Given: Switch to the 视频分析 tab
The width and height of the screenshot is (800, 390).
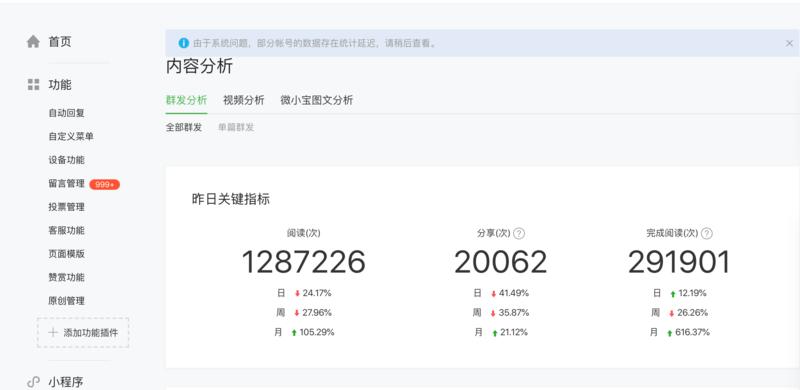Looking at the screenshot, I should 244,100.
